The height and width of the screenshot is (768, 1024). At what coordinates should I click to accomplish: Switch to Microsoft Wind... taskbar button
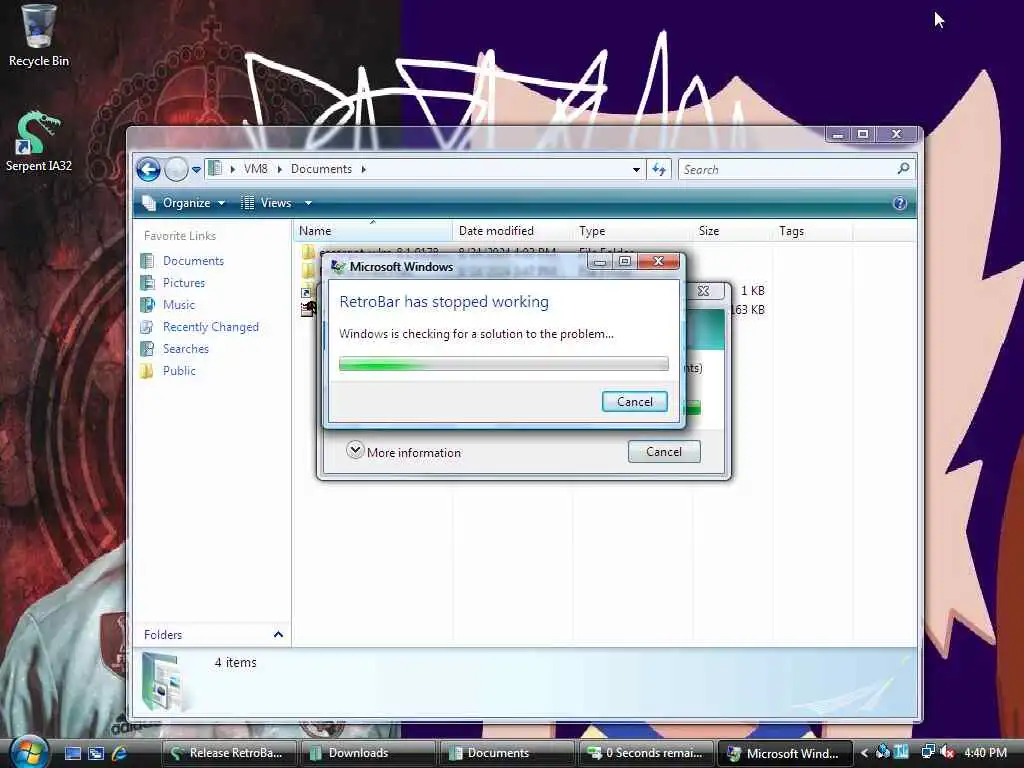click(786, 753)
